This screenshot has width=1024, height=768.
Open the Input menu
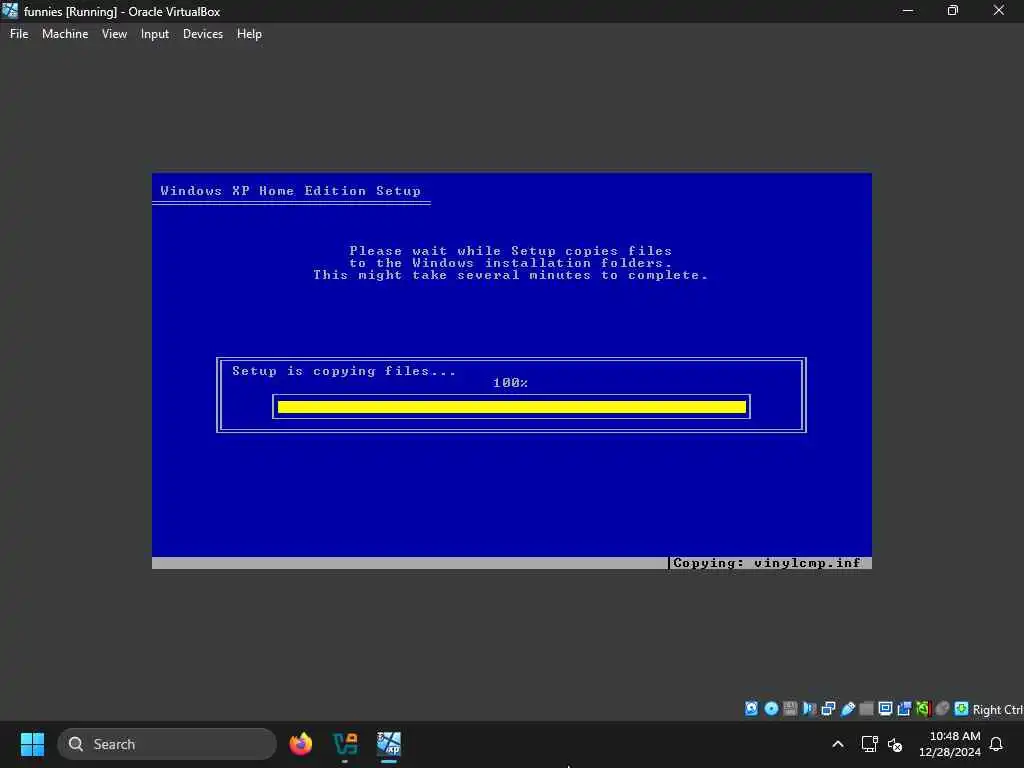[x=155, y=34]
